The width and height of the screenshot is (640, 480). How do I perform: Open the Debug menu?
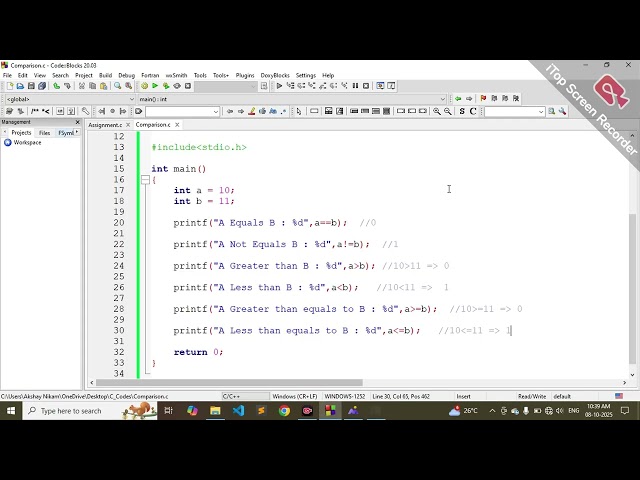tap(127, 76)
